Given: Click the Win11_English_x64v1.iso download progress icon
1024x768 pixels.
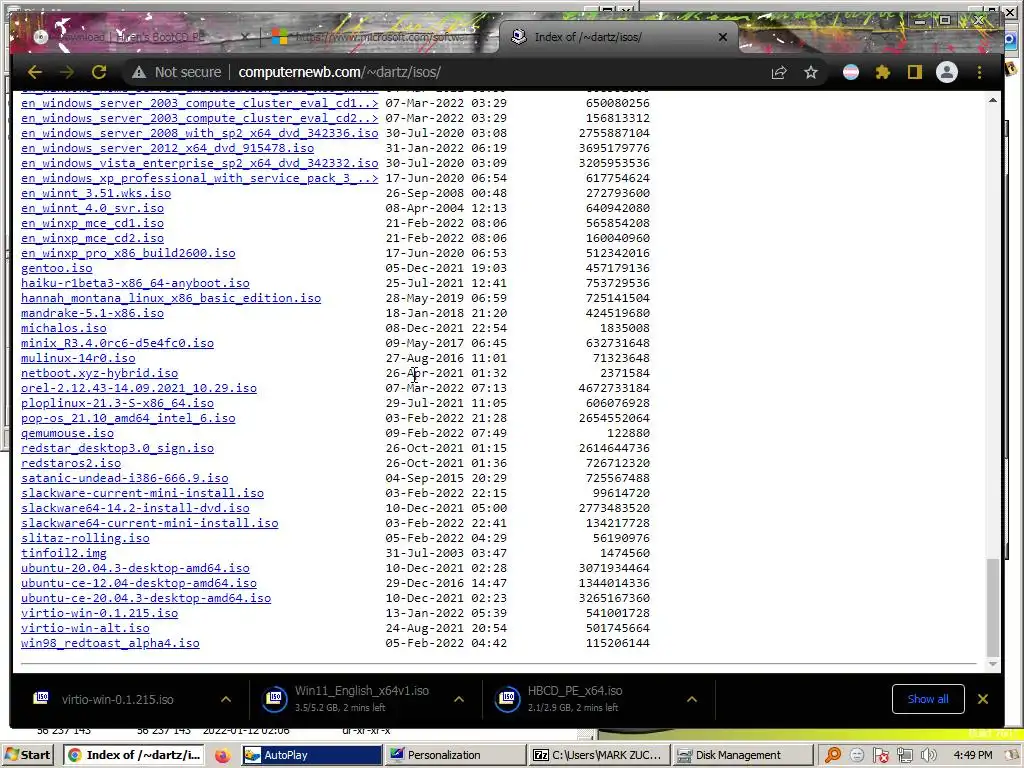Looking at the screenshot, I should click(274, 699).
